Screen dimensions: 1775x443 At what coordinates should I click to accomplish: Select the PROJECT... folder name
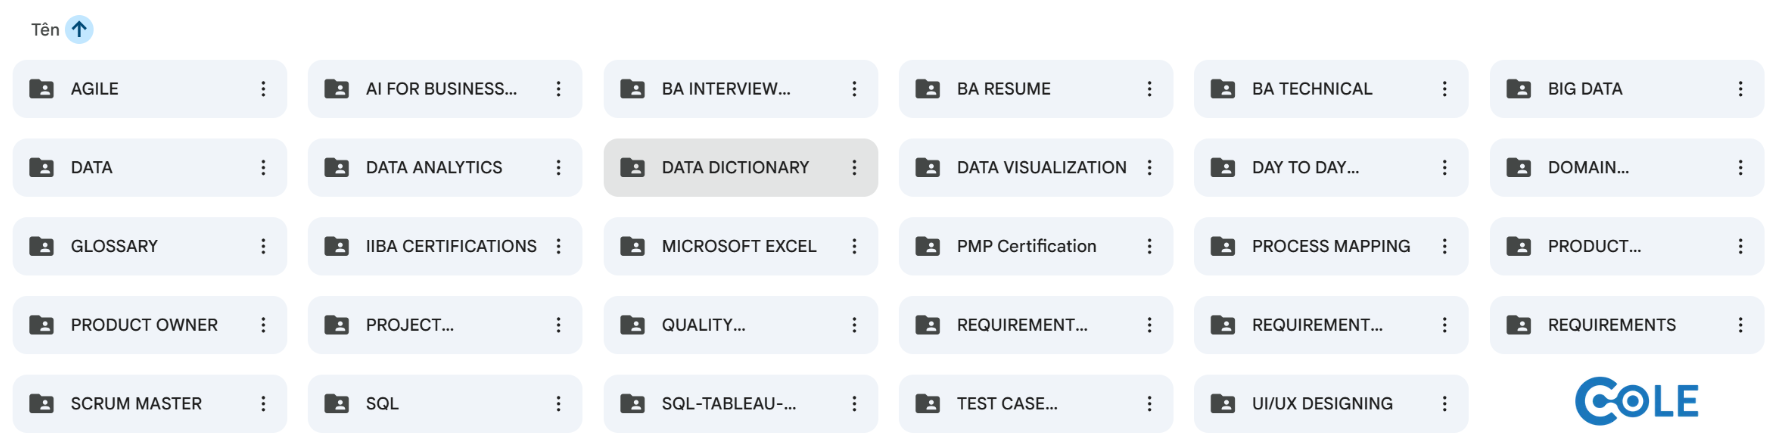point(410,325)
